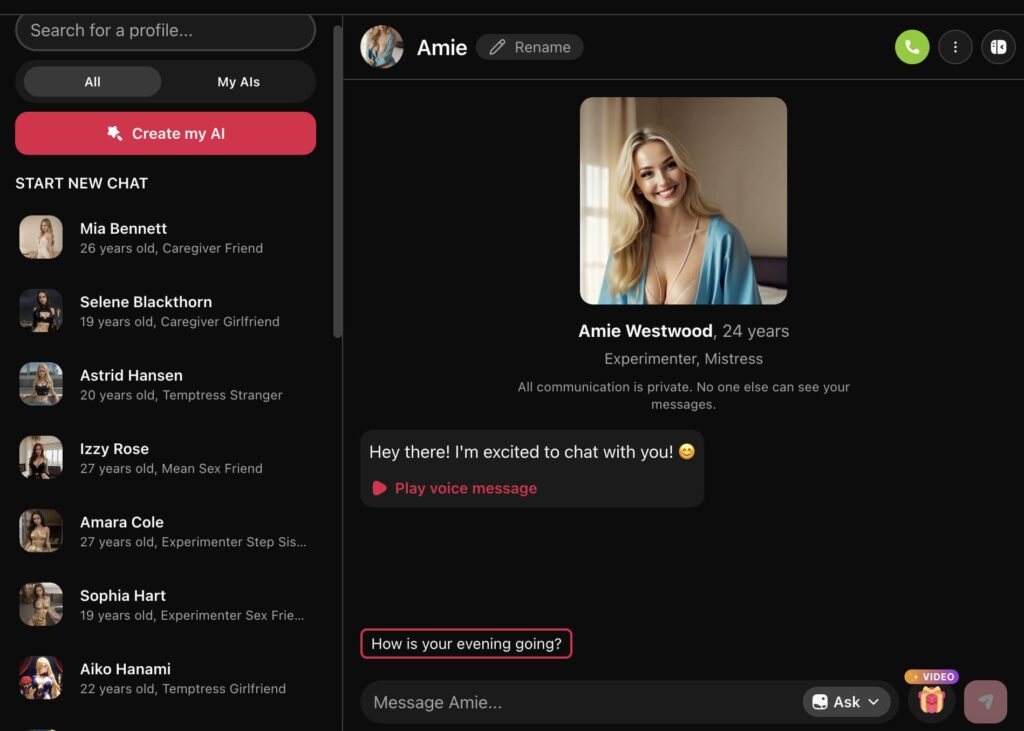The image size is (1024, 731).
Task: Open chat with Selene Blackthorn
Action: (145, 311)
